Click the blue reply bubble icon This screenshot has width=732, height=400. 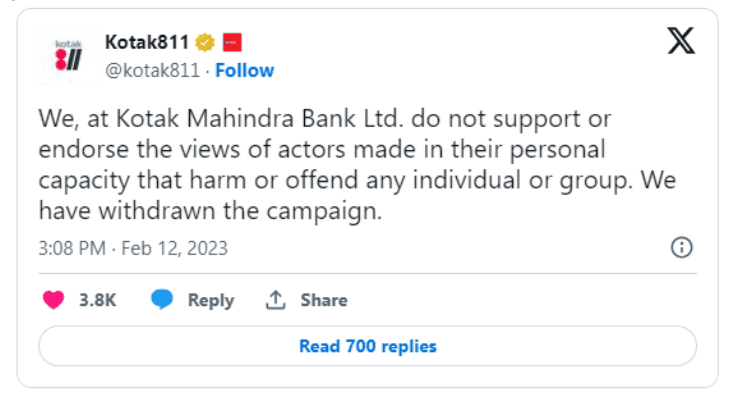point(162,300)
